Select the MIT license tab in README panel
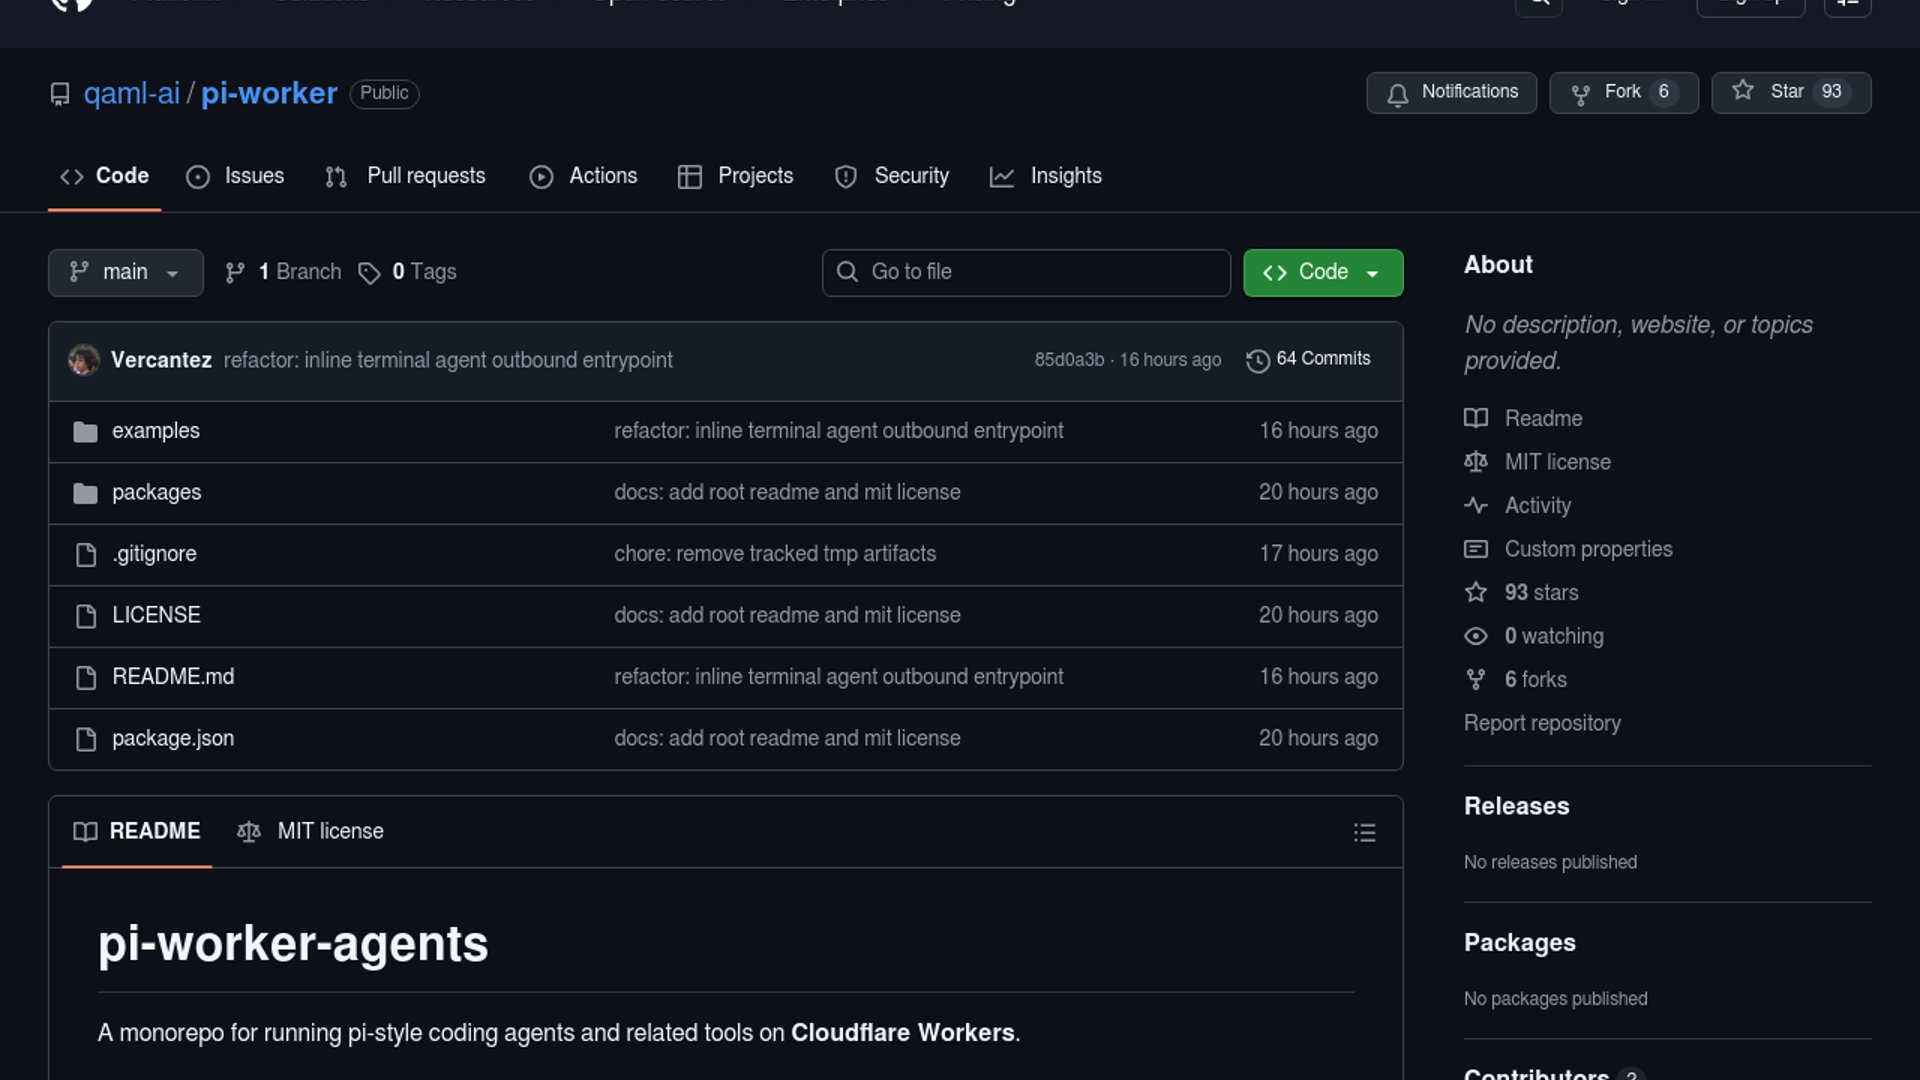The height and width of the screenshot is (1080, 1920). [x=310, y=832]
